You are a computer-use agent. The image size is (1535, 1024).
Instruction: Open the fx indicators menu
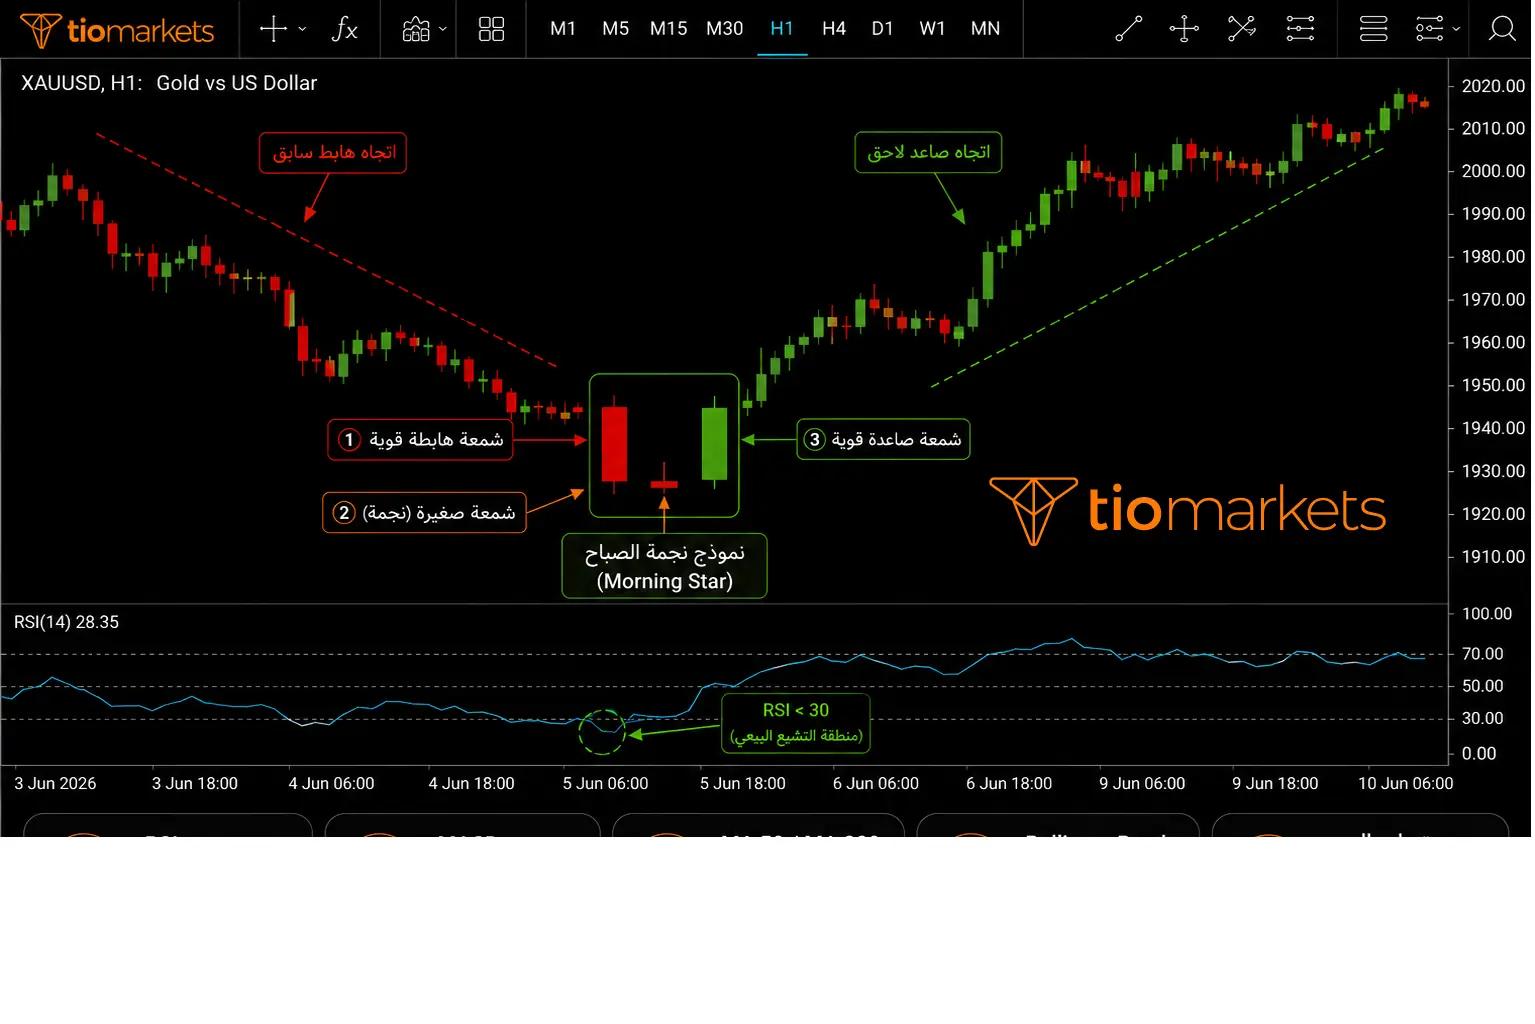point(344,29)
